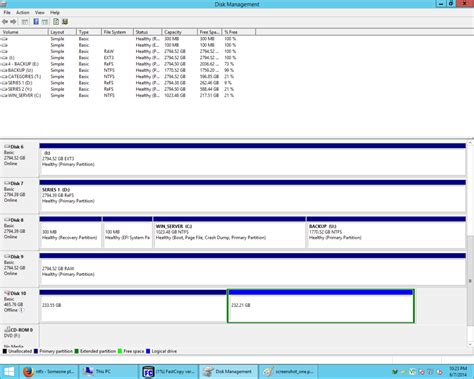Select the 100 MB EFI System partition block

click(127, 232)
